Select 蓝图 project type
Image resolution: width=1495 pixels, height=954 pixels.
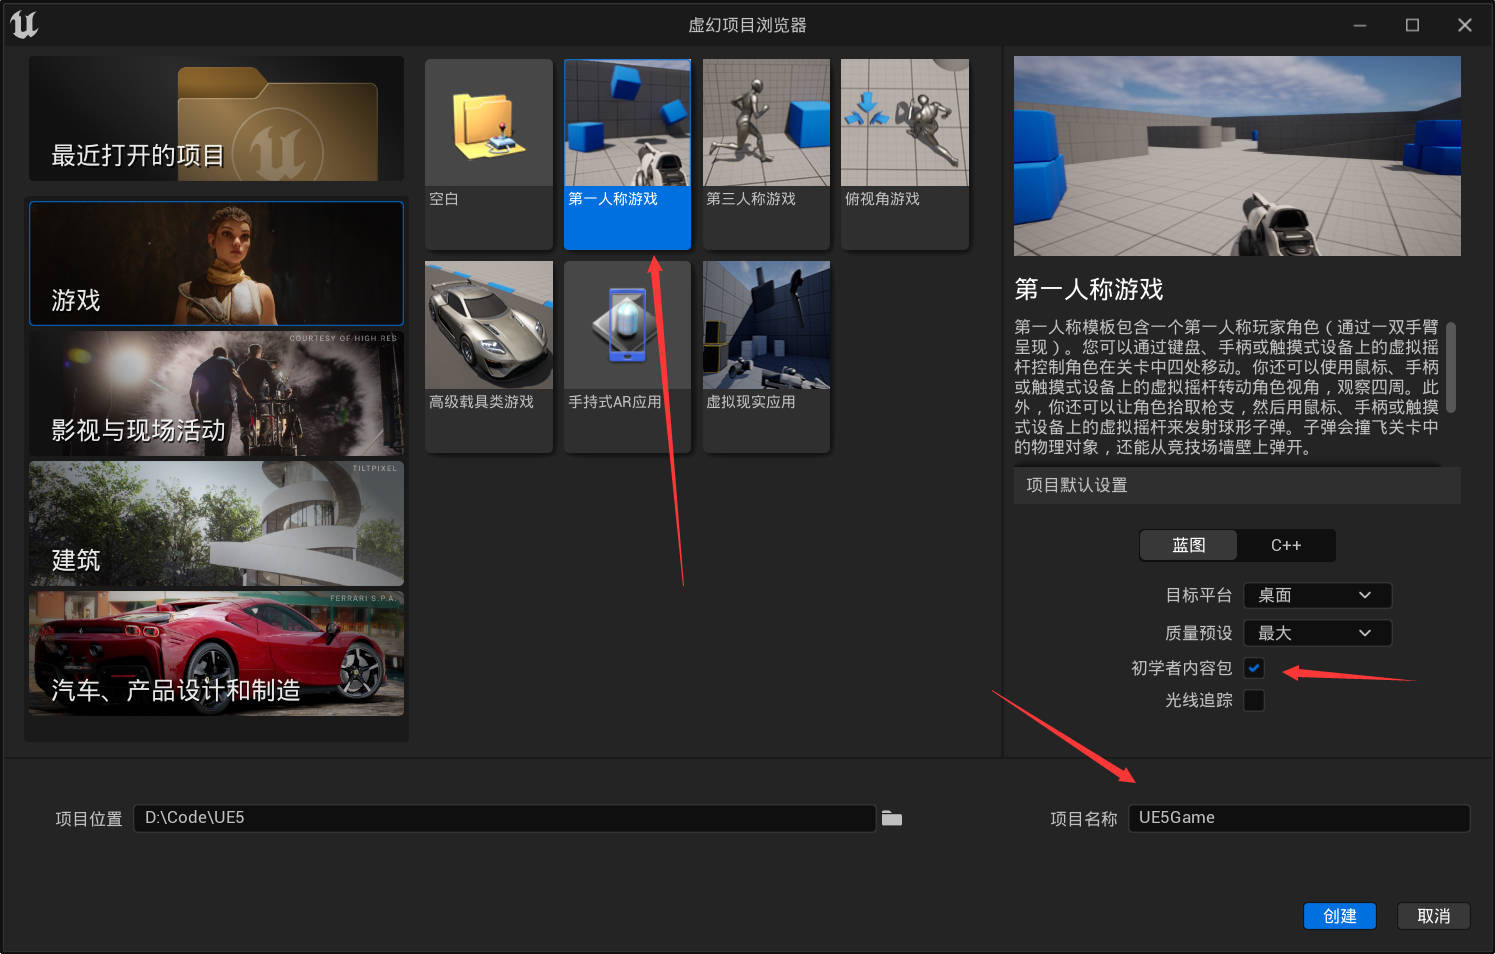[x=1189, y=545]
